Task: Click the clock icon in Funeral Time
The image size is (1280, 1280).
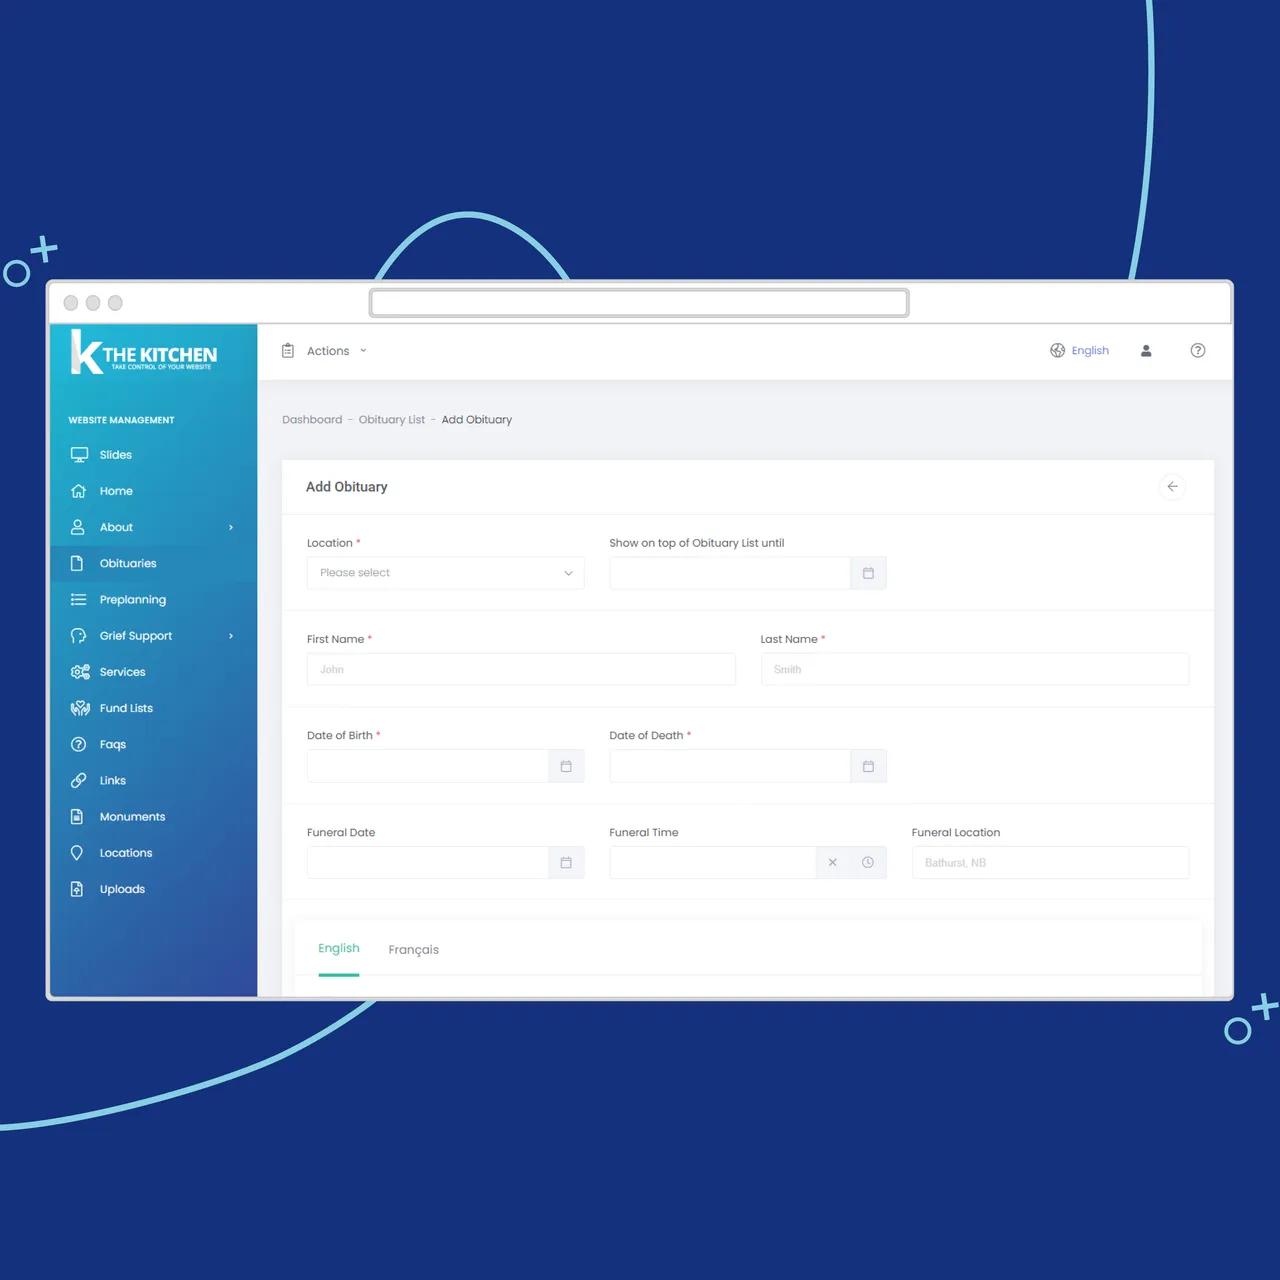Action: click(868, 863)
